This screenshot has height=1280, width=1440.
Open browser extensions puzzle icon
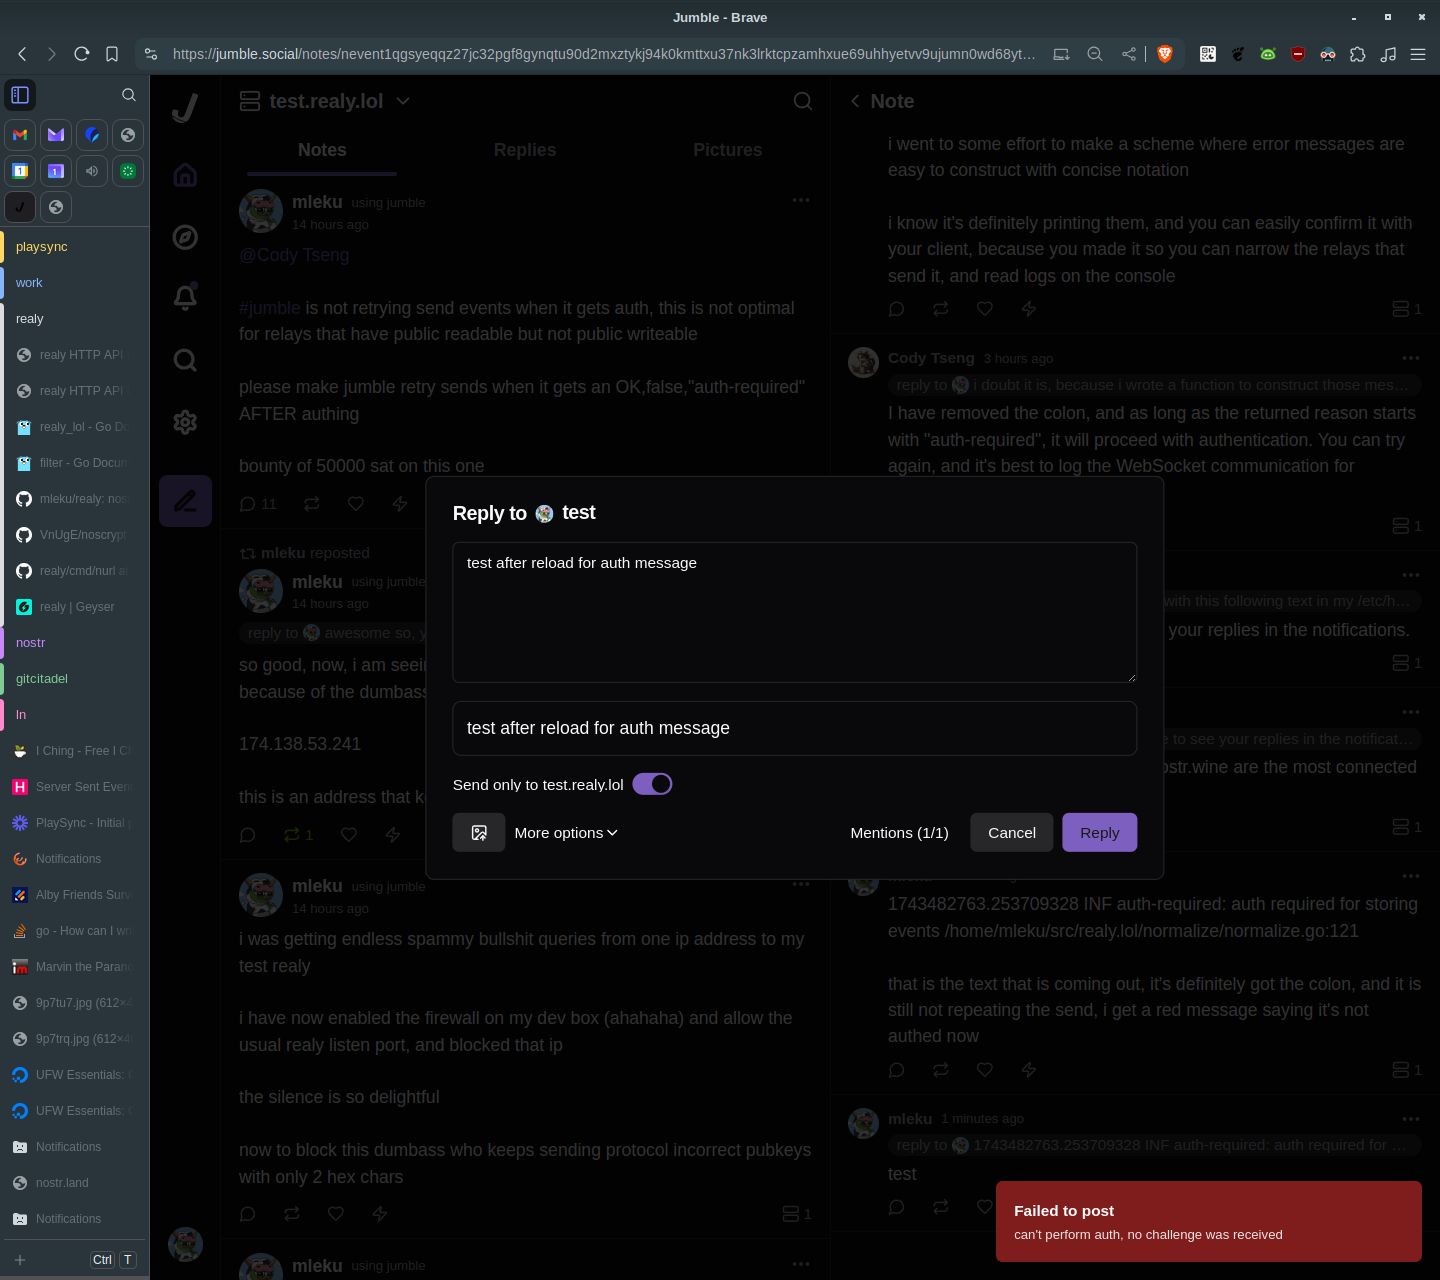(x=1358, y=54)
